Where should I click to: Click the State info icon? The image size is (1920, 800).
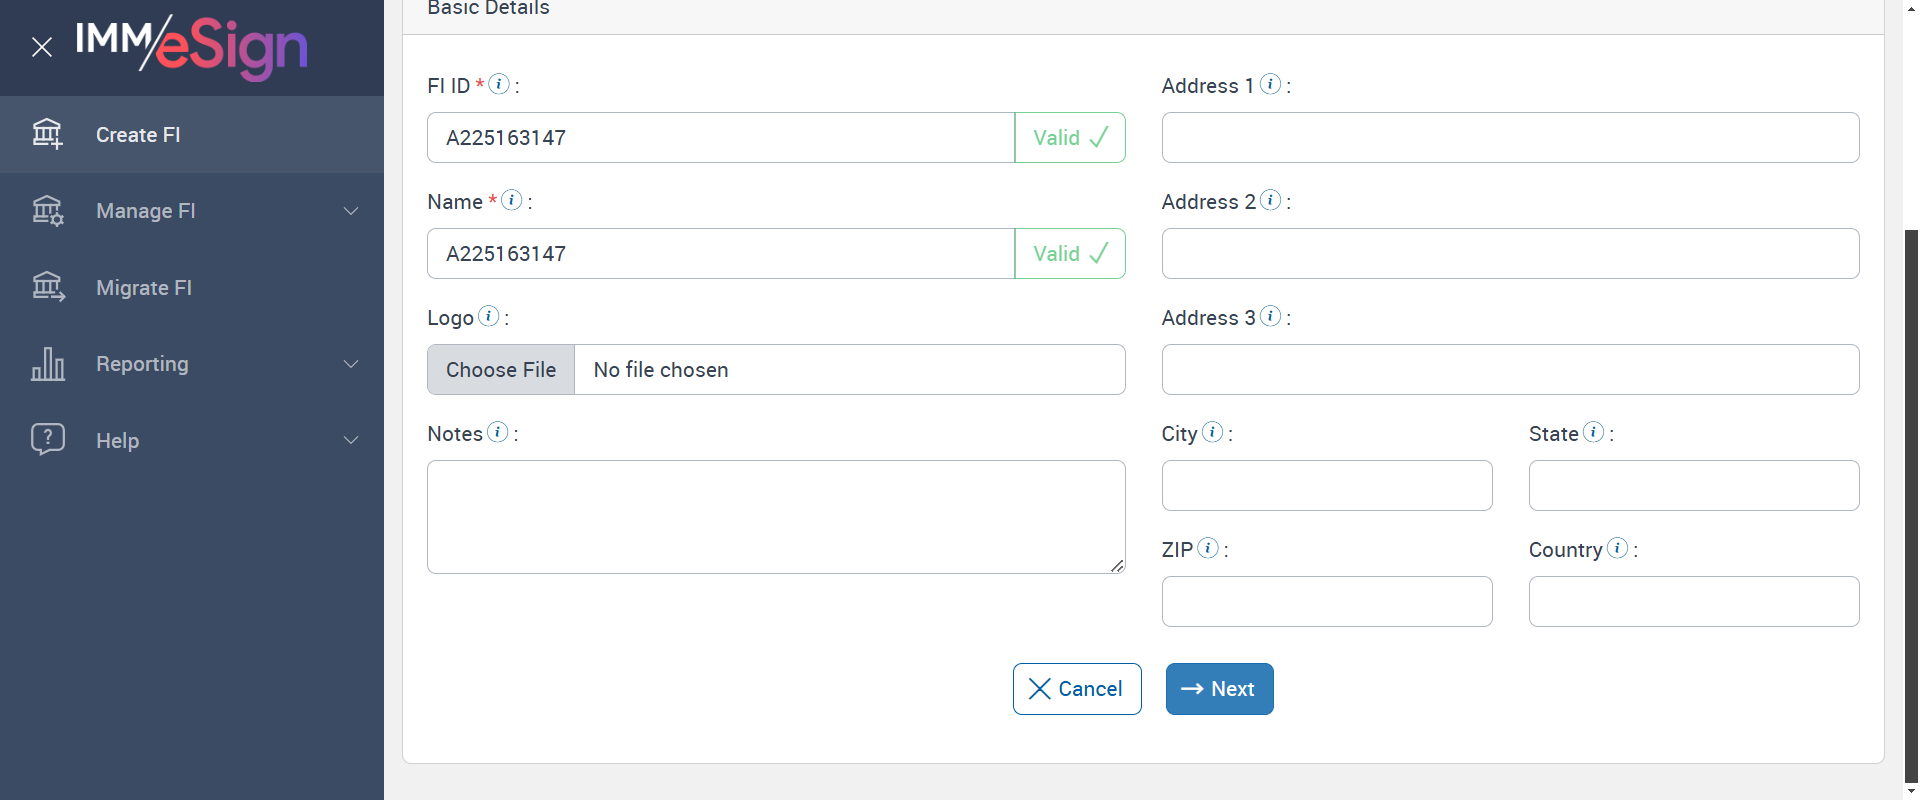coord(1593,432)
